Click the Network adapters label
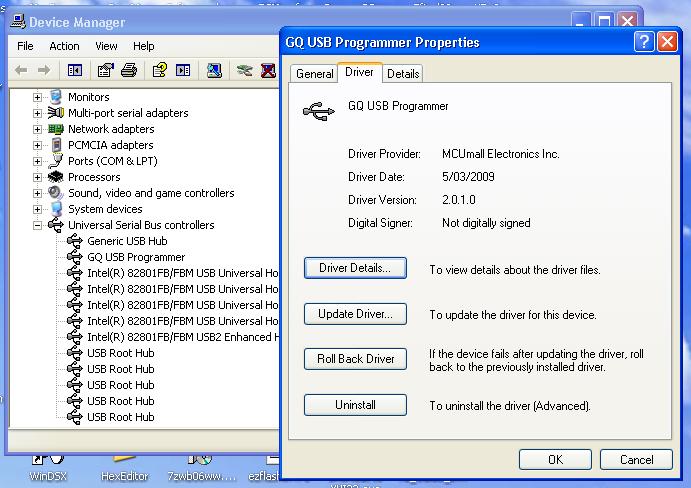 [x=111, y=129]
